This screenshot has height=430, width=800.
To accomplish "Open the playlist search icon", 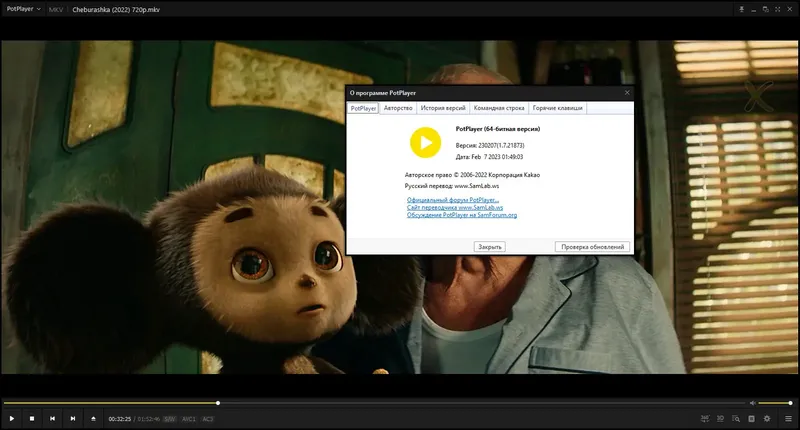I will (x=736, y=418).
